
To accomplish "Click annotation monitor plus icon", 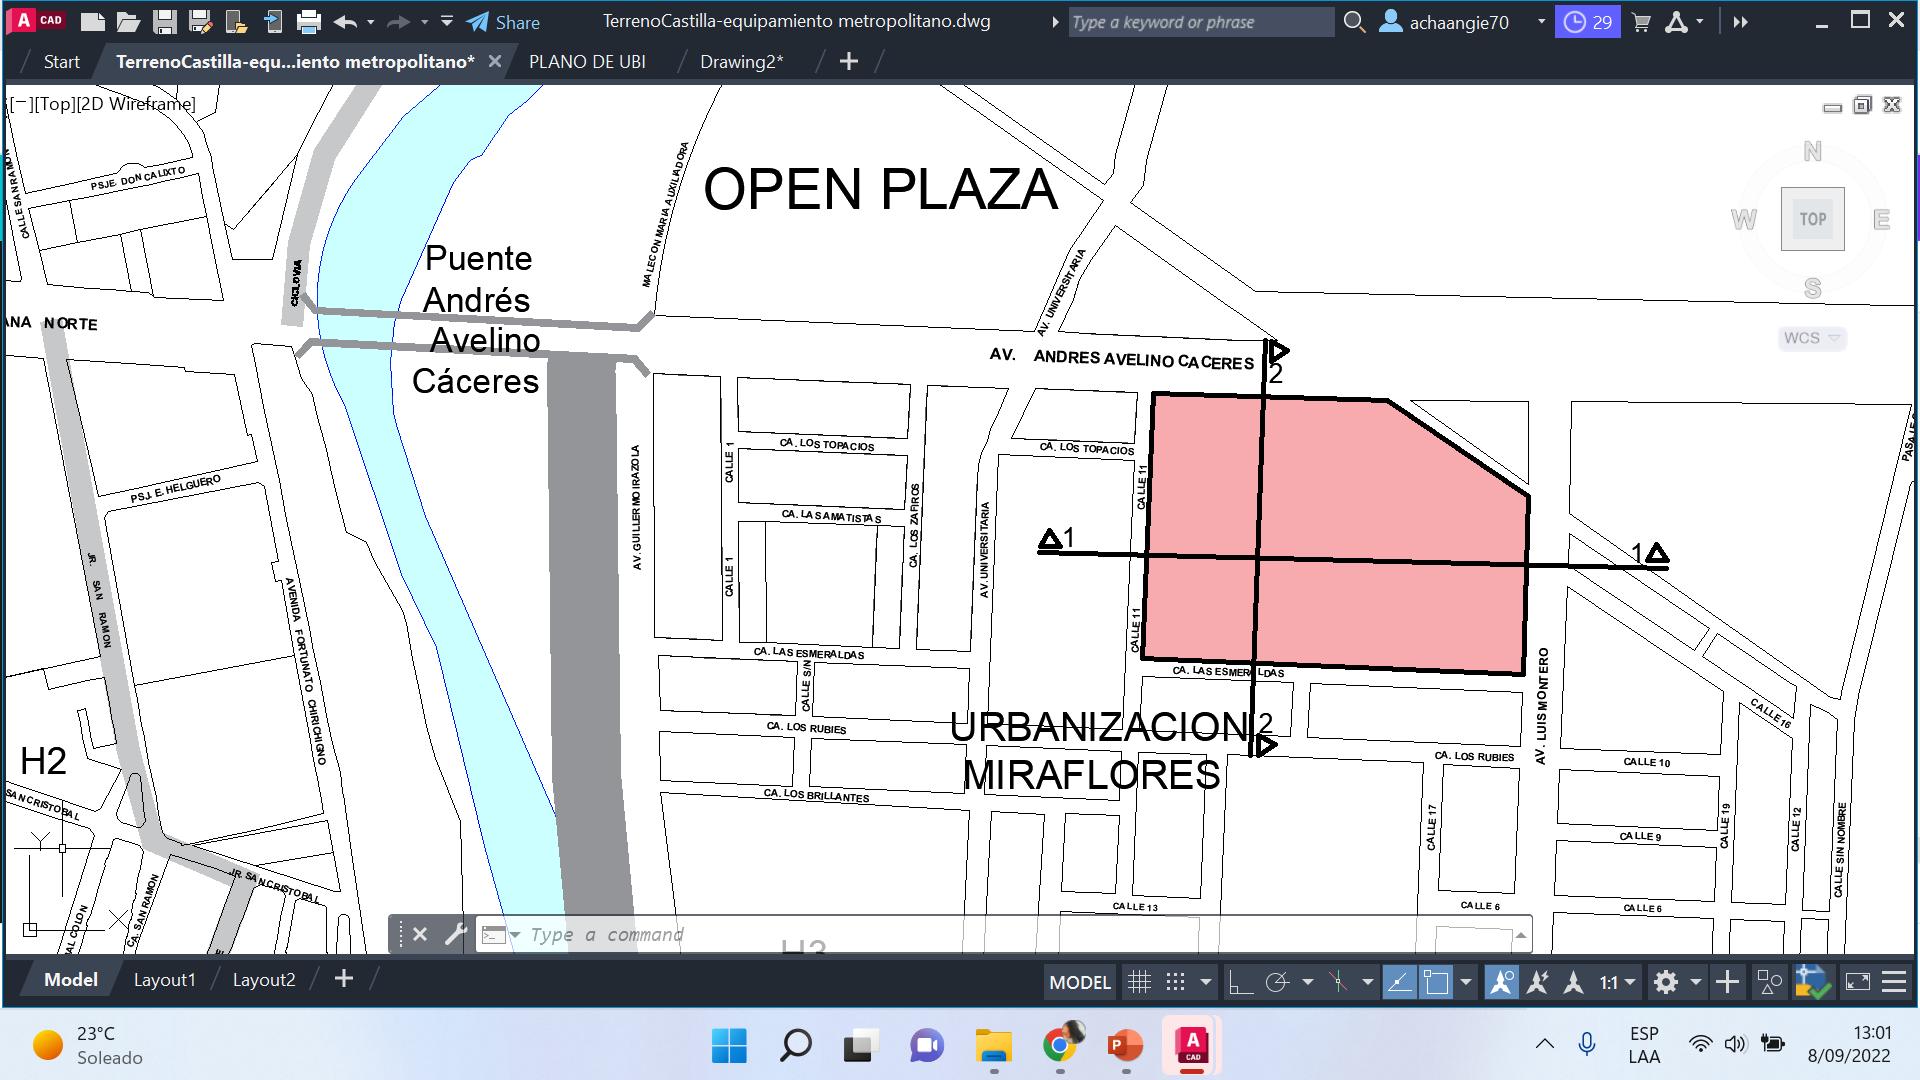I will [1727, 982].
